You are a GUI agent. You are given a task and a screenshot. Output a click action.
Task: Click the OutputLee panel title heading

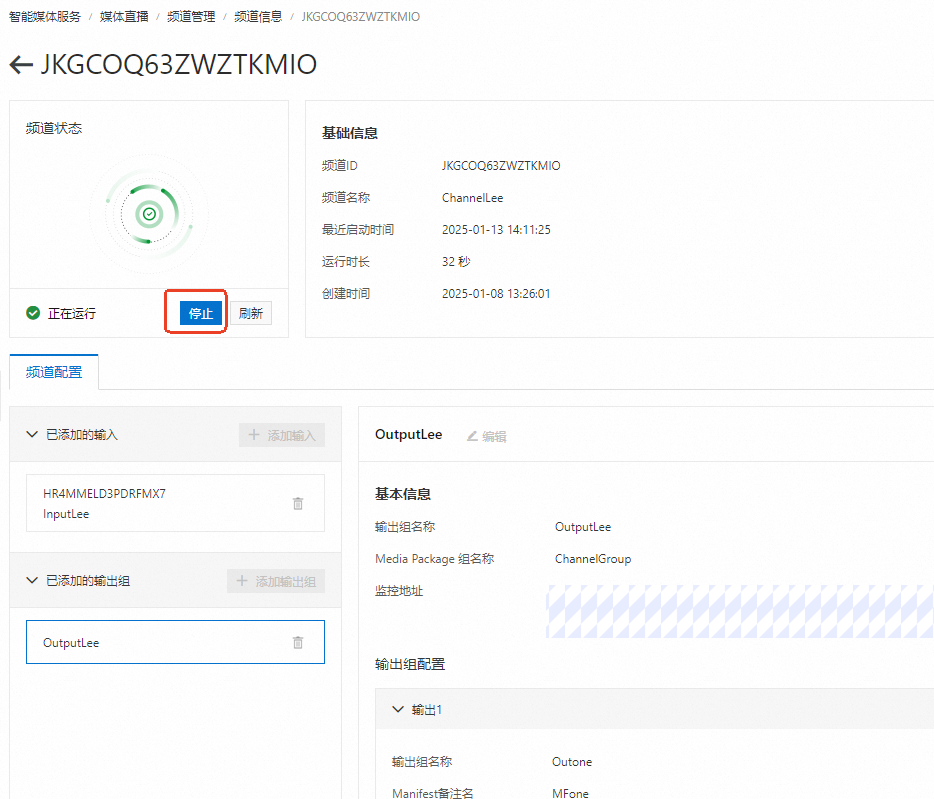coord(409,434)
